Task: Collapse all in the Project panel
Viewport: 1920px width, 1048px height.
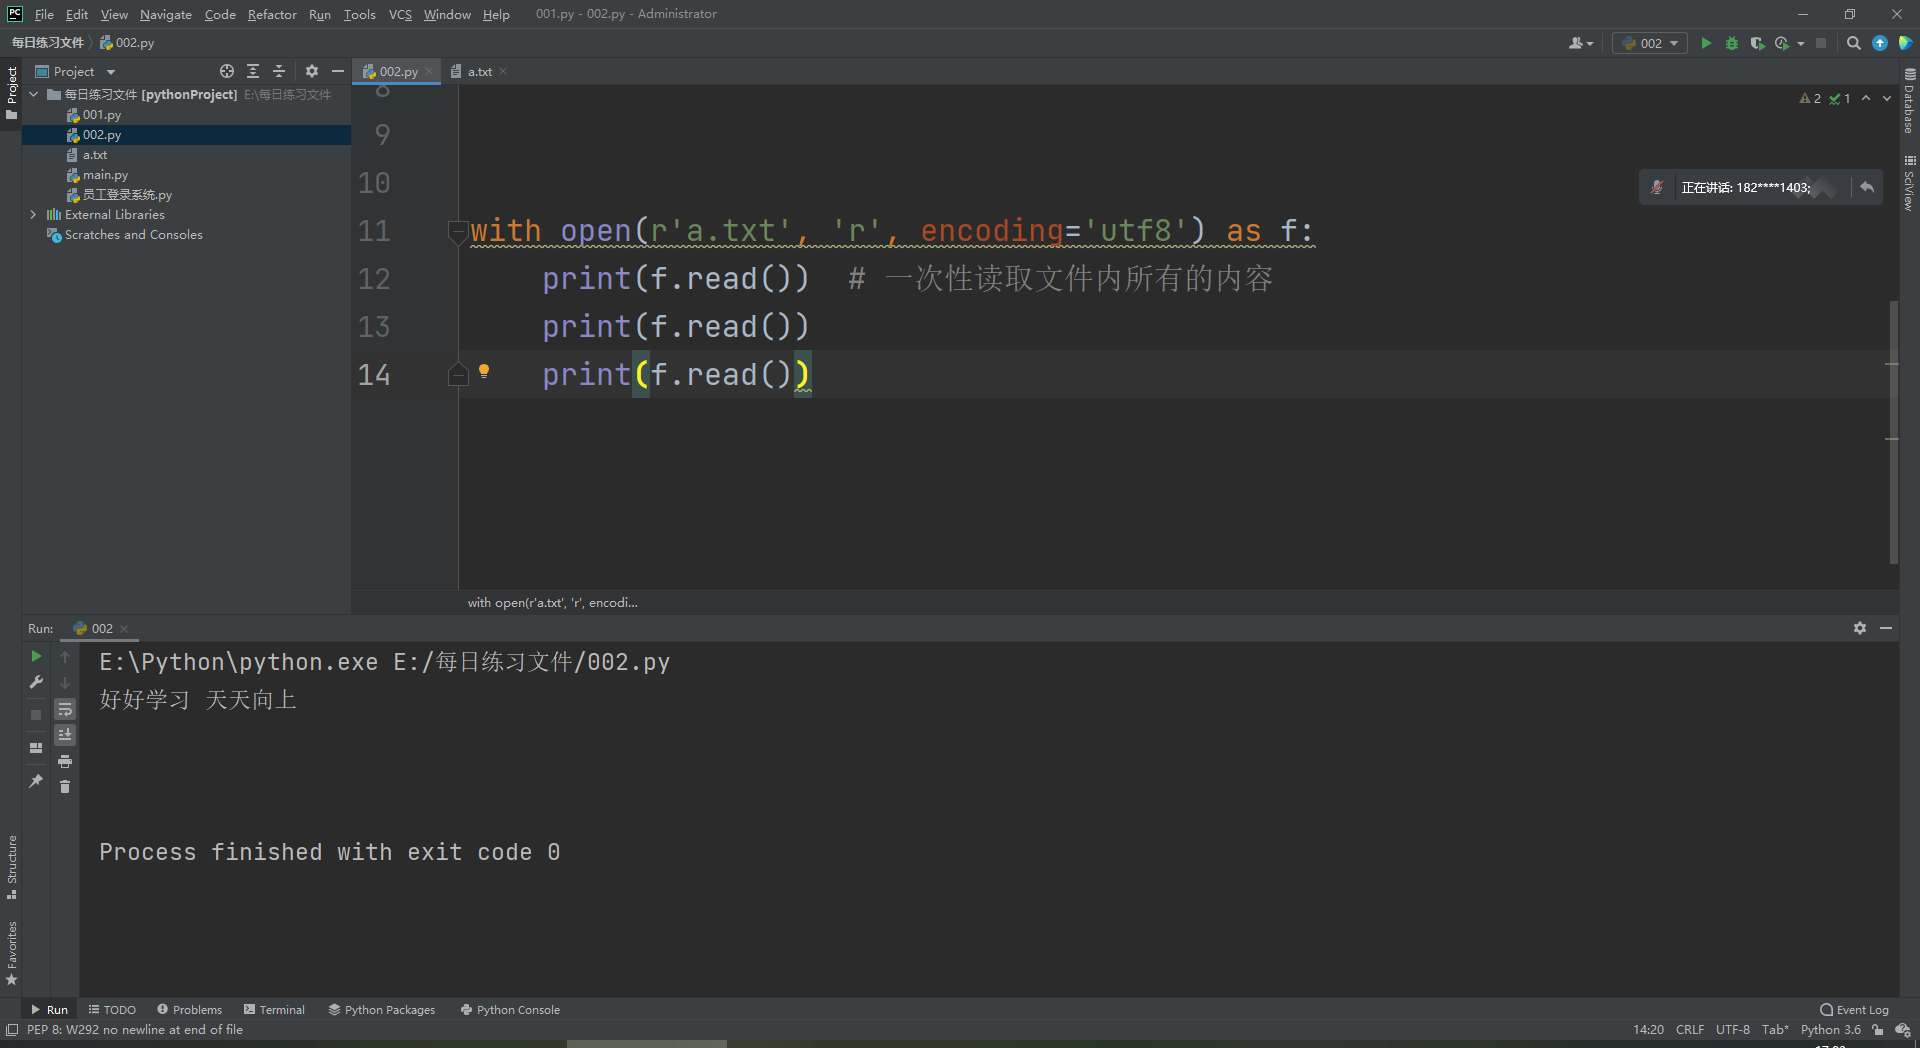Action: (279, 71)
